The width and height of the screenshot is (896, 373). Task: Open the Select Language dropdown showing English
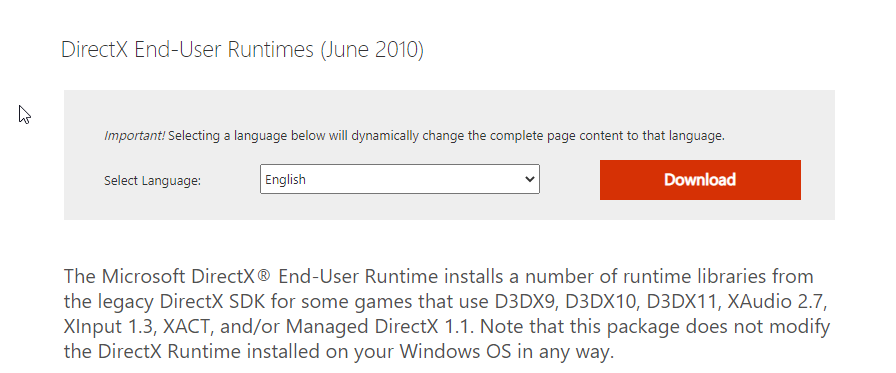click(399, 179)
